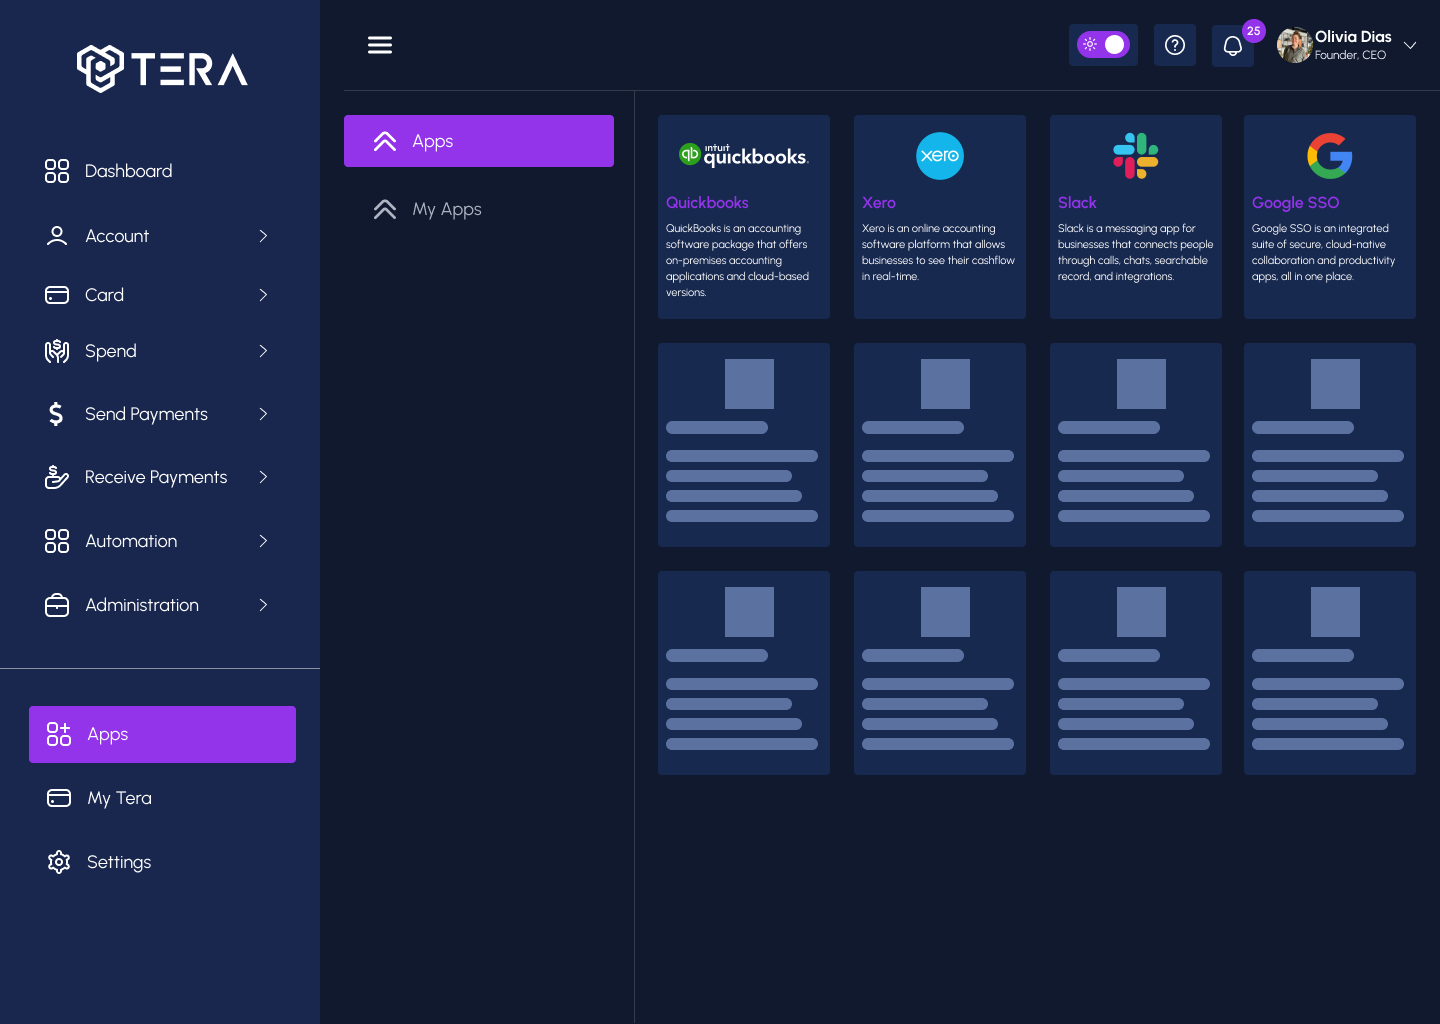Expand the Card submenu chevron
The image size is (1440, 1024).
coord(263,295)
